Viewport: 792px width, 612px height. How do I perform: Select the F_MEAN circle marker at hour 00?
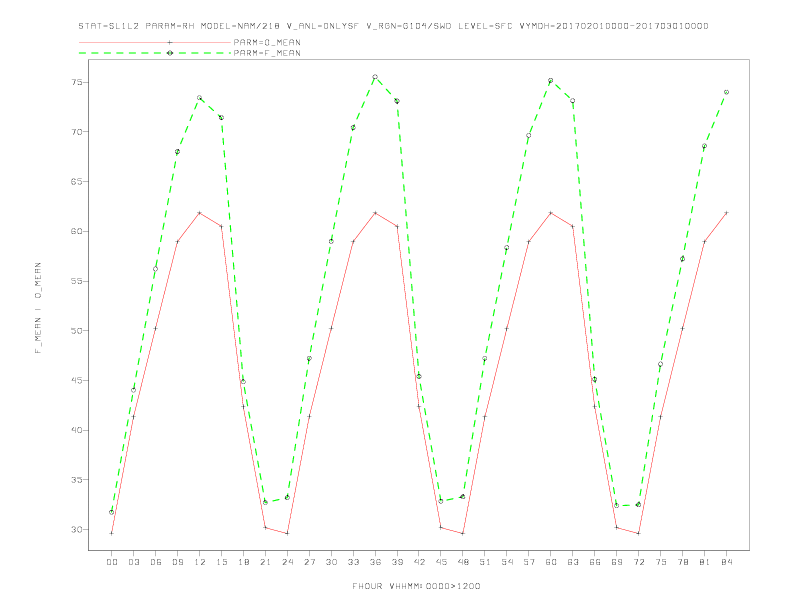click(x=112, y=512)
